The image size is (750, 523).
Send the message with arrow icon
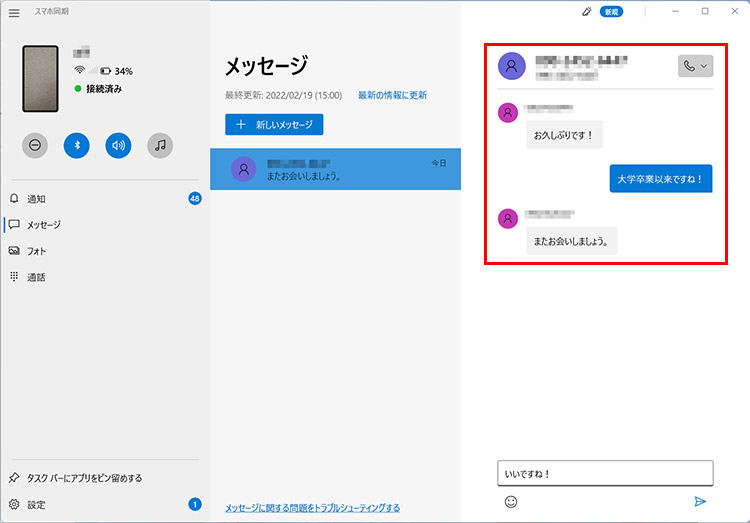tap(700, 502)
